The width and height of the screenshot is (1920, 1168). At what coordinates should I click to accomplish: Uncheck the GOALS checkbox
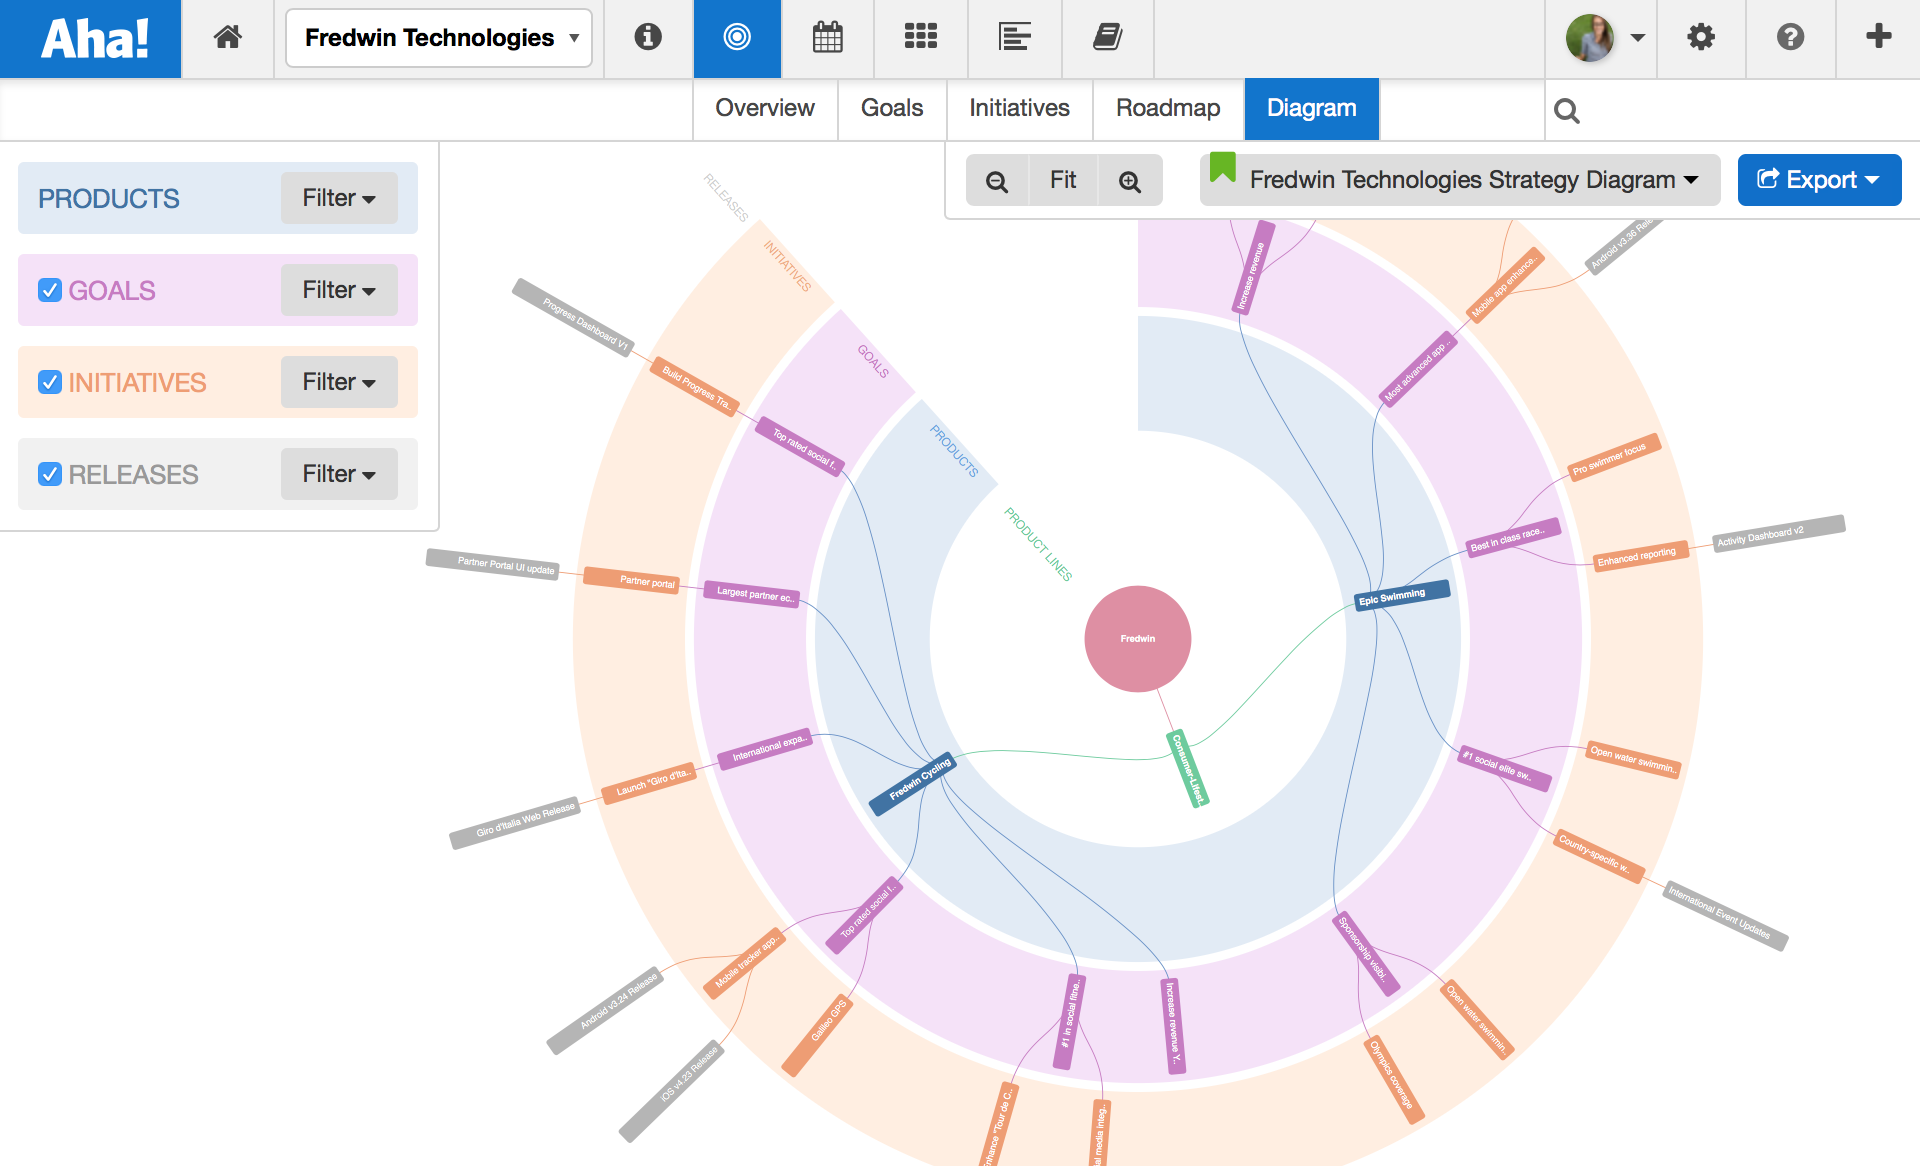[x=50, y=290]
